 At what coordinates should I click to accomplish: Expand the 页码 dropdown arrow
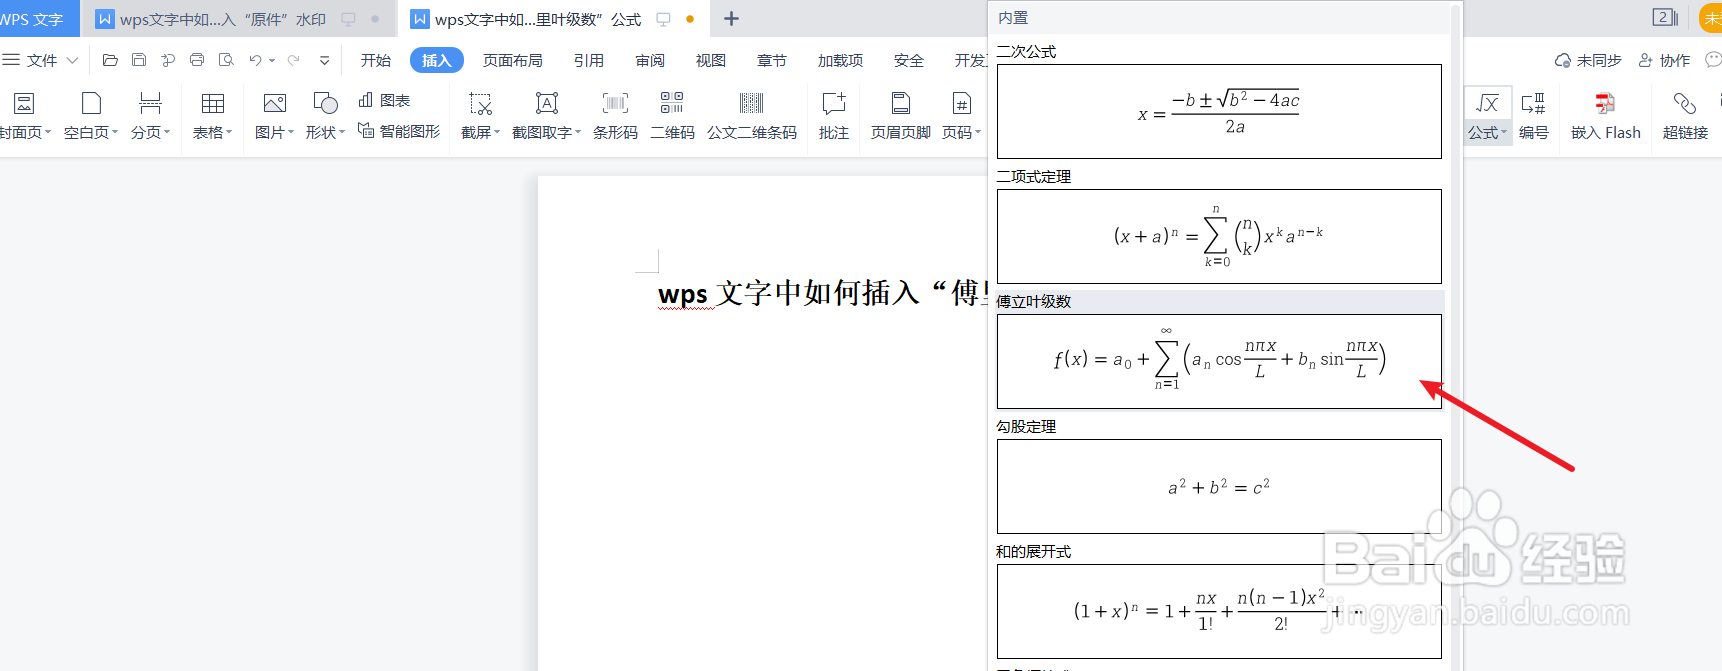(x=977, y=132)
